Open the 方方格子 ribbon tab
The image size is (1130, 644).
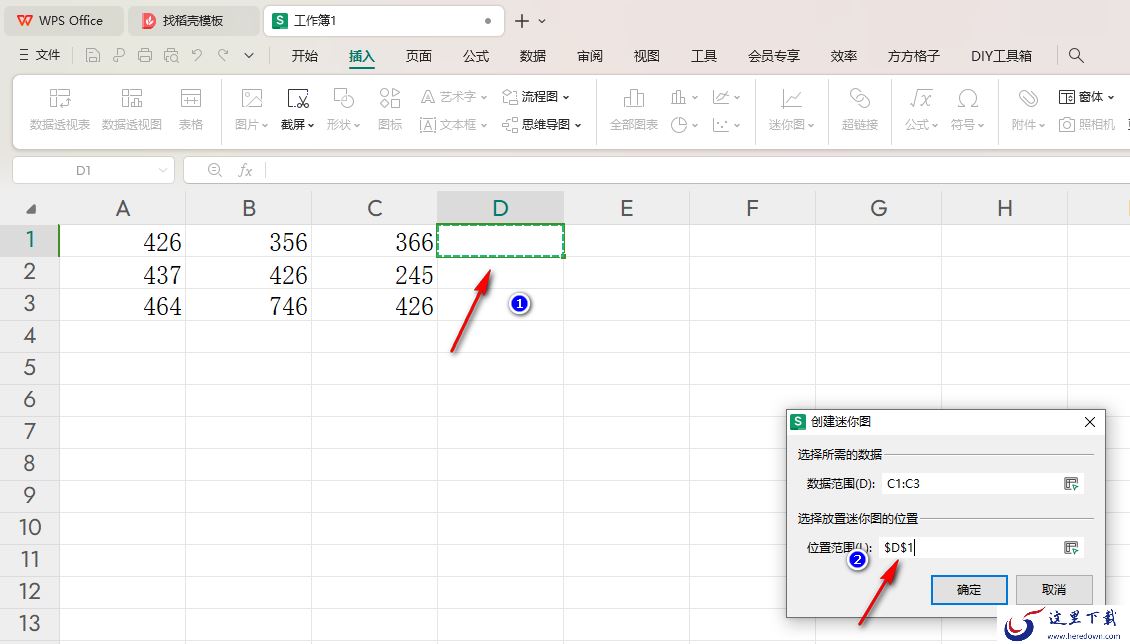click(914, 56)
